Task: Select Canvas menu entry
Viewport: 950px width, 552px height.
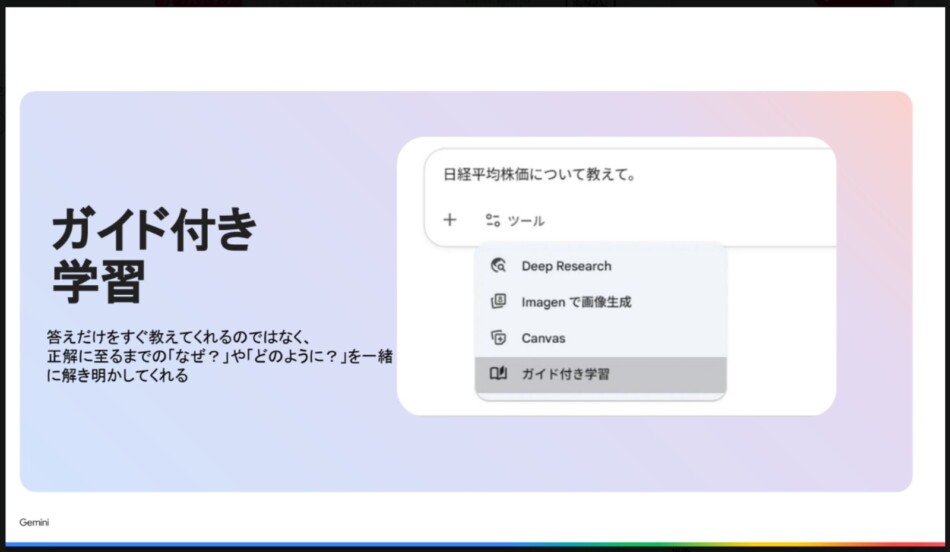Action: pos(600,338)
